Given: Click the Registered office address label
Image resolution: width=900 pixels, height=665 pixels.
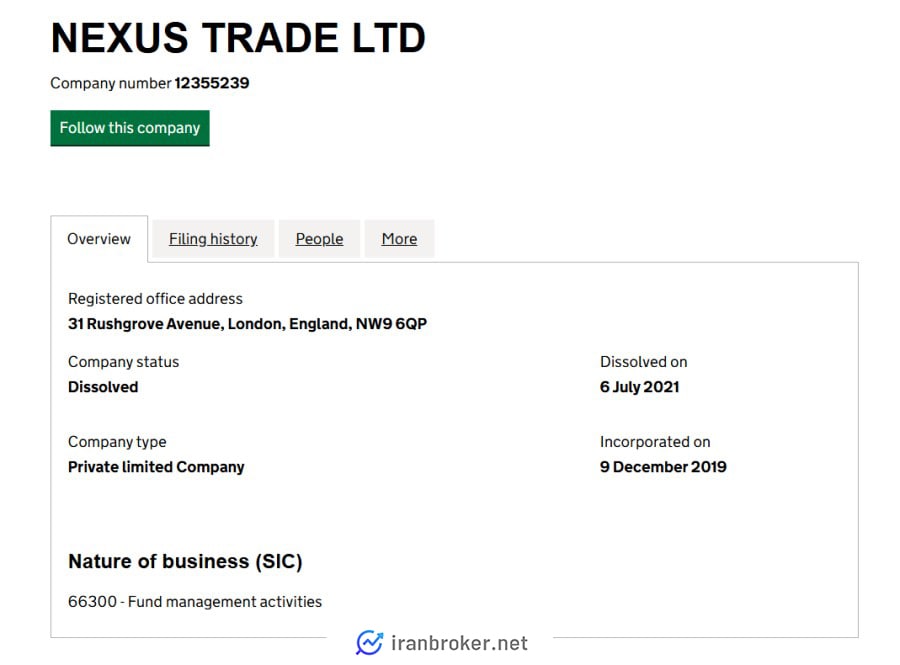Looking at the screenshot, I should (x=155, y=299).
